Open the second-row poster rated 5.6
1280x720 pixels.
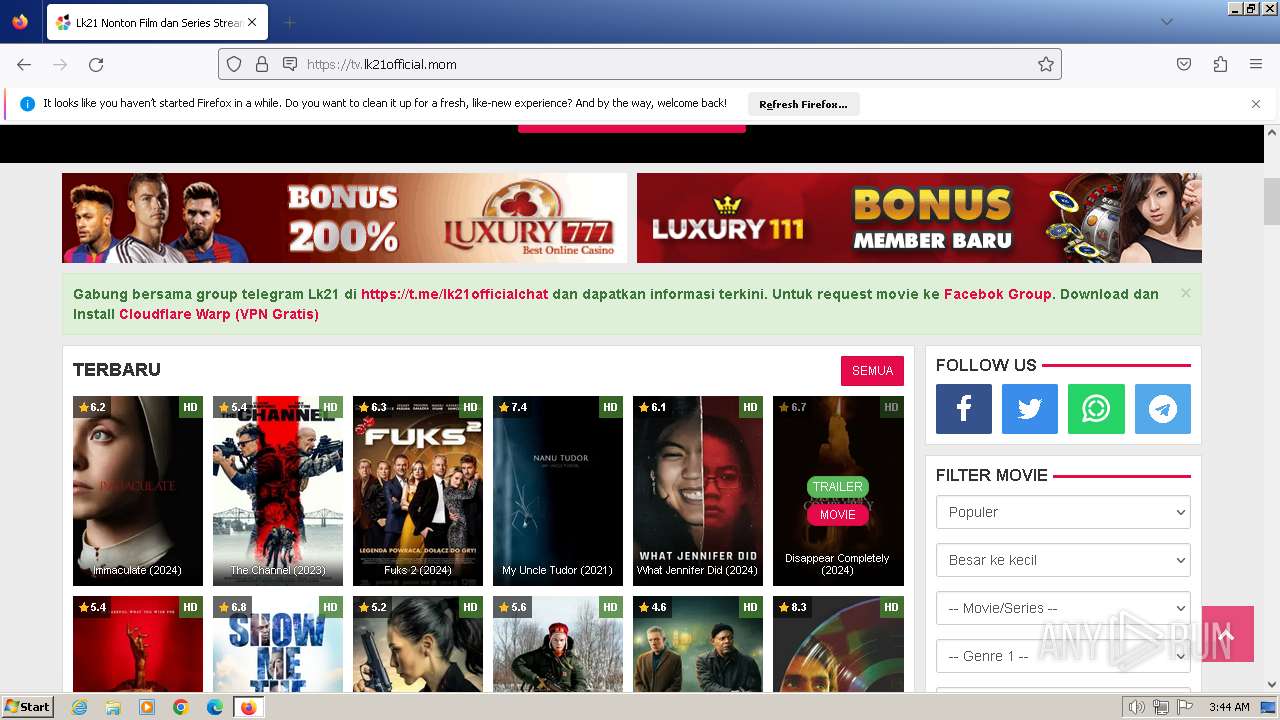point(558,644)
